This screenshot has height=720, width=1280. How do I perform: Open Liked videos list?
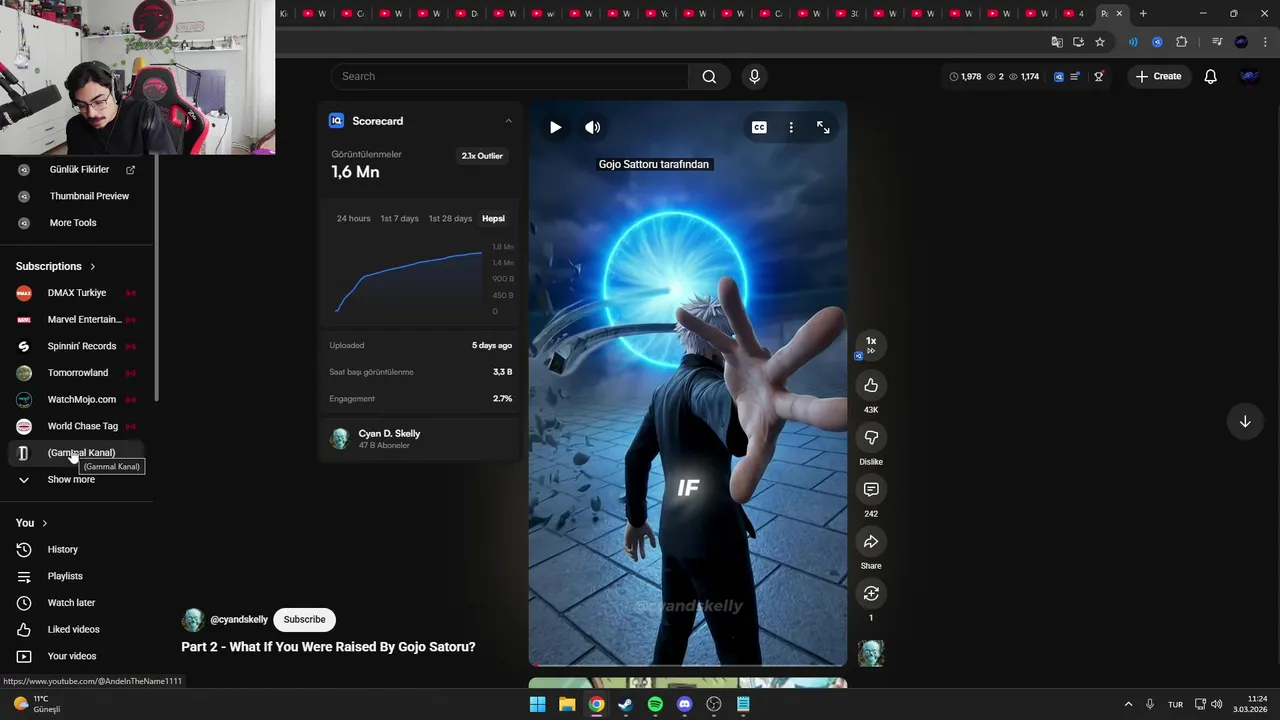click(76, 629)
